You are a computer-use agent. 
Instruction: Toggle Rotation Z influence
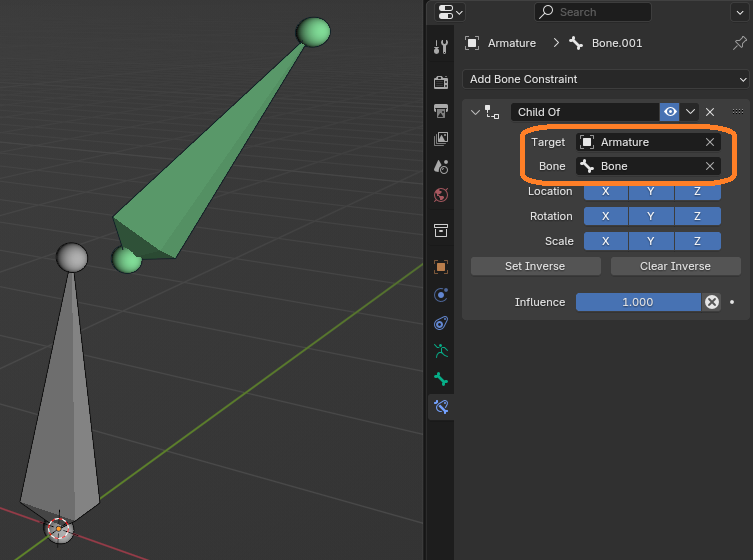pos(697,216)
